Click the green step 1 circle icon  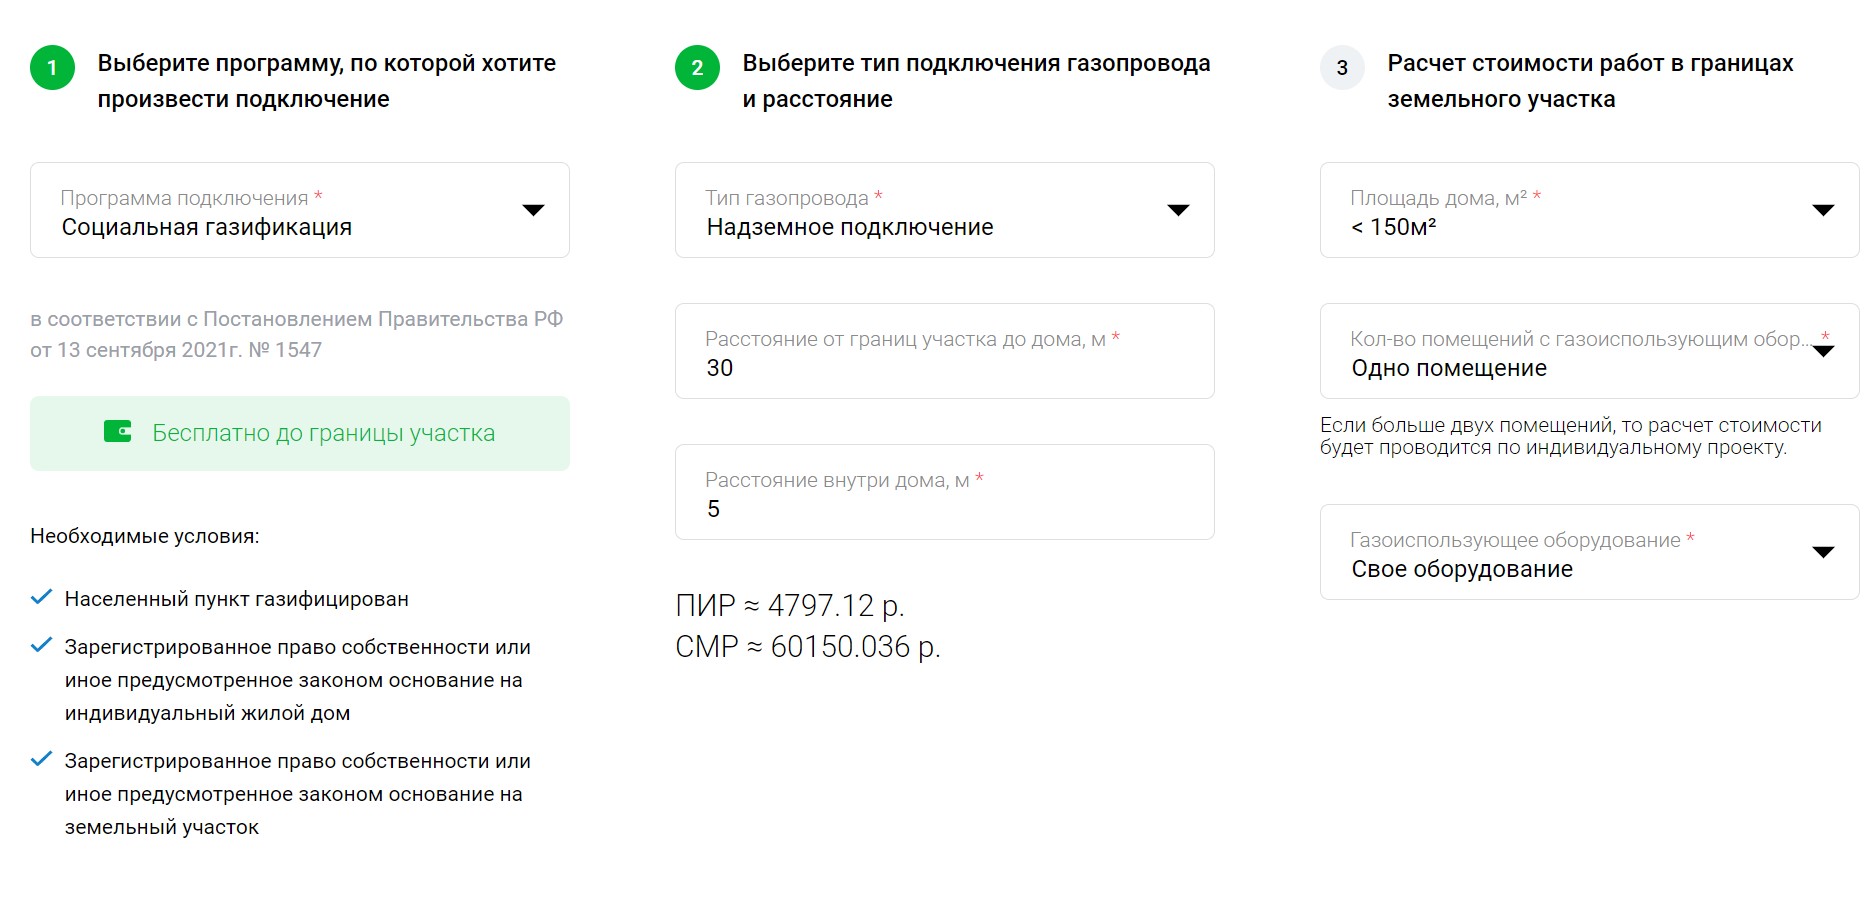[x=53, y=68]
